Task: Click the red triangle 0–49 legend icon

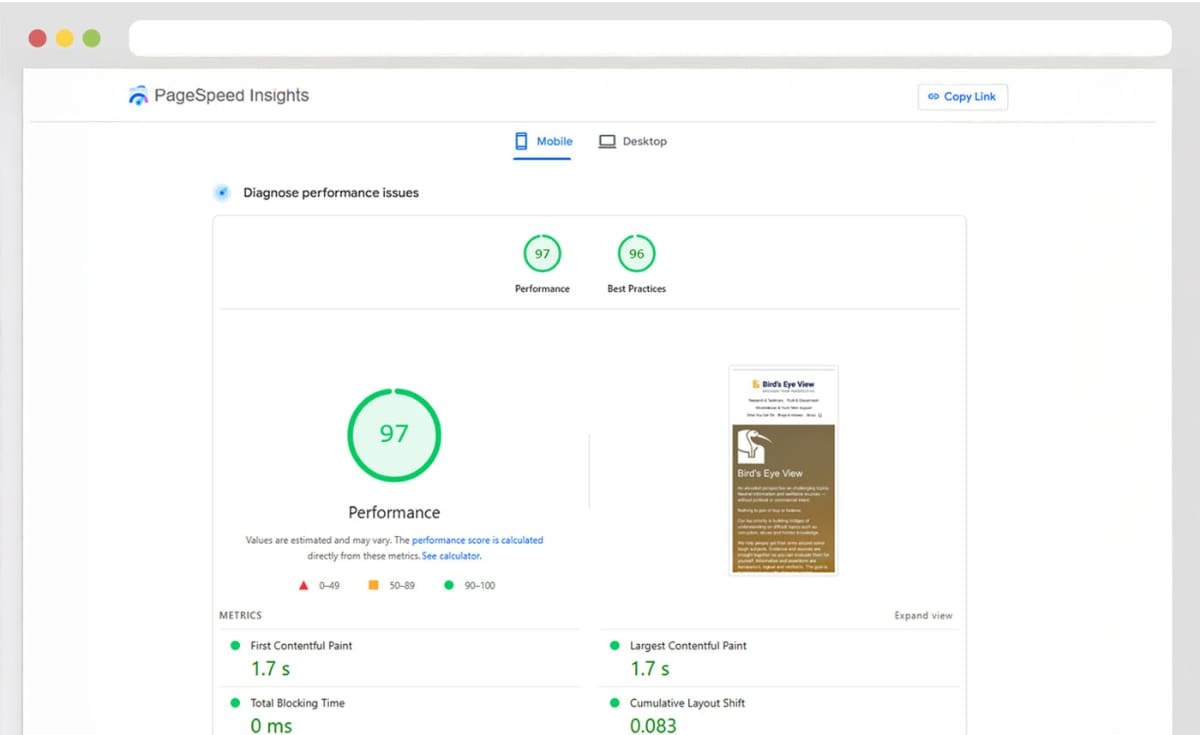Action: pos(304,585)
